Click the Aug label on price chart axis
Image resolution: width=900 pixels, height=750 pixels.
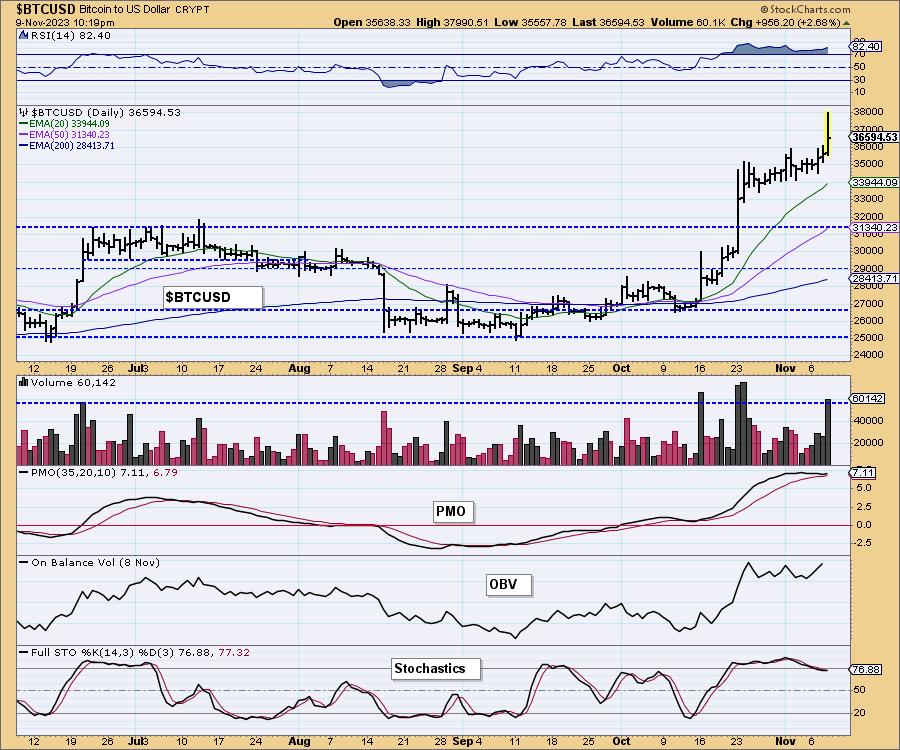(300, 368)
